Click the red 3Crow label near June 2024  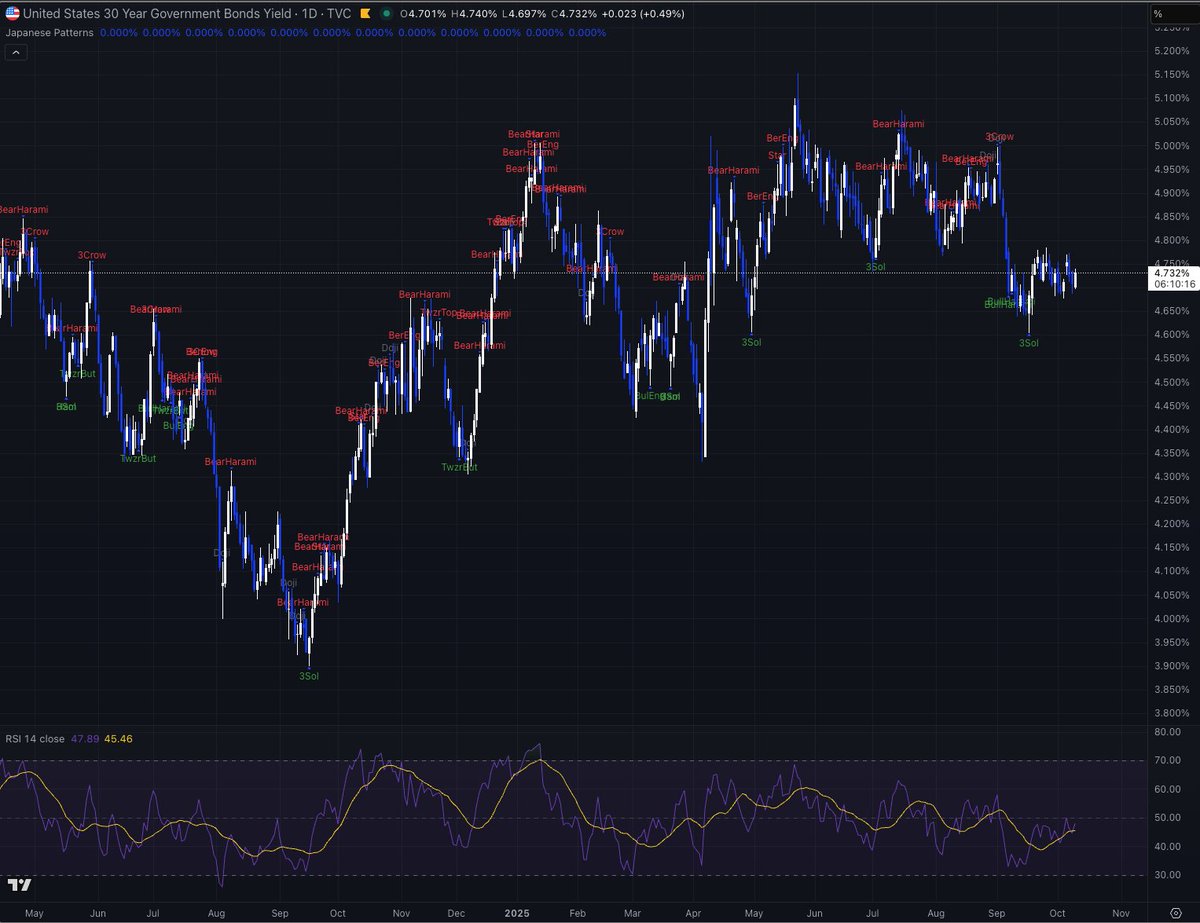[x=92, y=255]
